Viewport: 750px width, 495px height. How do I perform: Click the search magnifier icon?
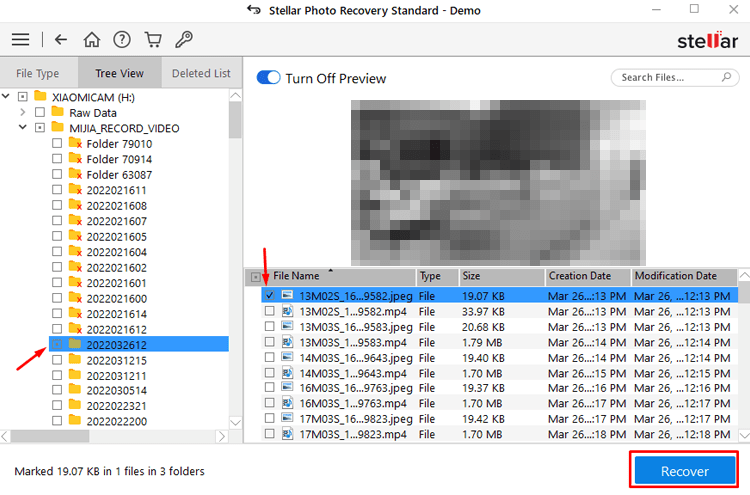[726, 77]
